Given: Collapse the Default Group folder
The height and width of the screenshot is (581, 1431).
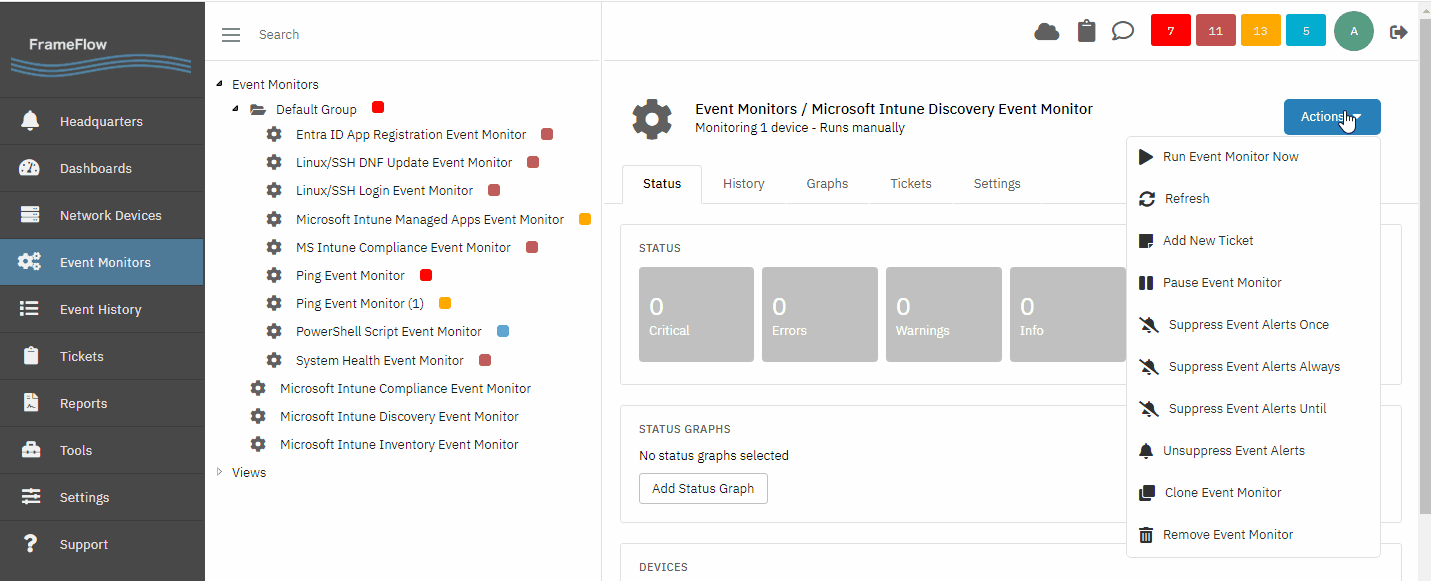Looking at the screenshot, I should coord(236,109).
